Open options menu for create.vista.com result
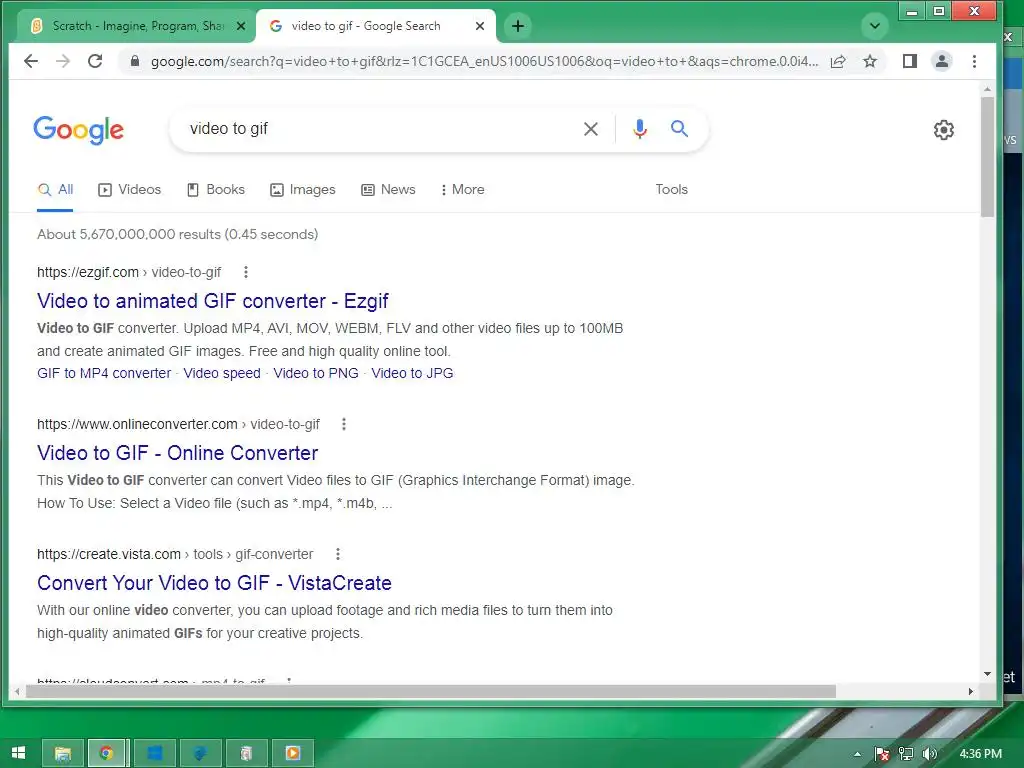Viewport: 1024px width, 768px height. pos(338,554)
